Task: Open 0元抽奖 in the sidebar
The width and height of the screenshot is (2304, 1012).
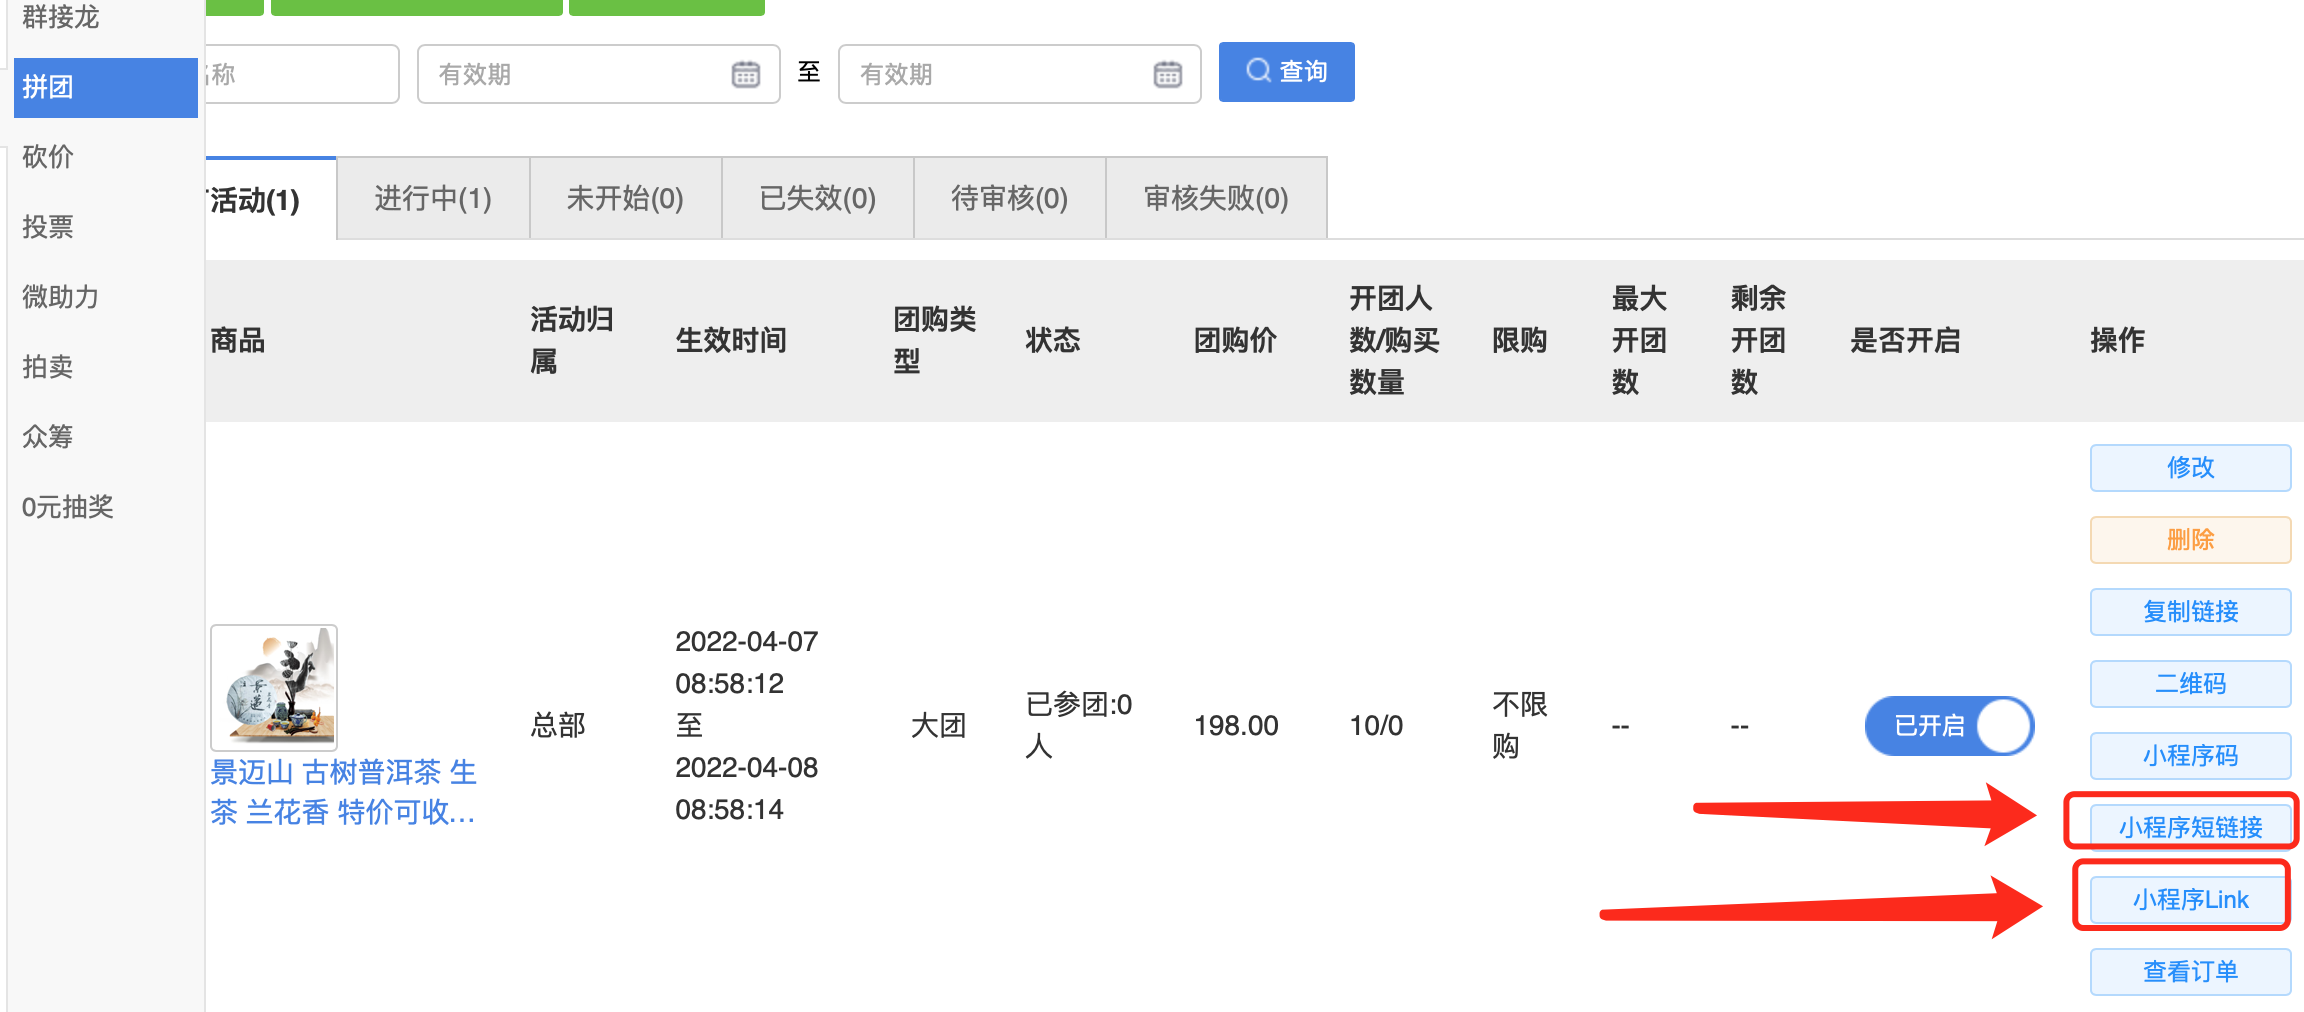Action: point(68,507)
